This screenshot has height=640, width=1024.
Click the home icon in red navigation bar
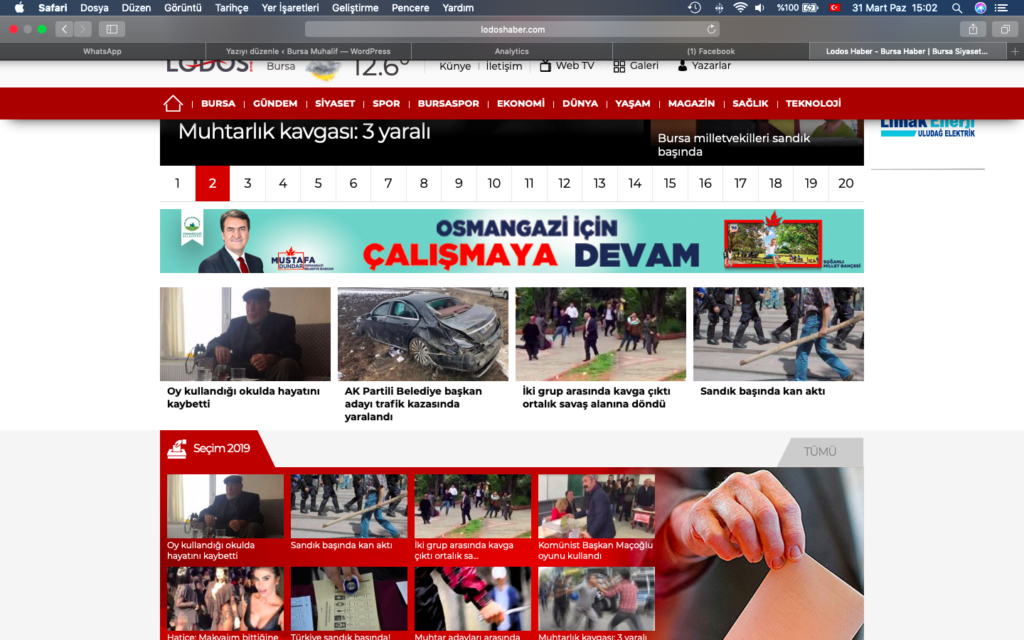click(173, 103)
